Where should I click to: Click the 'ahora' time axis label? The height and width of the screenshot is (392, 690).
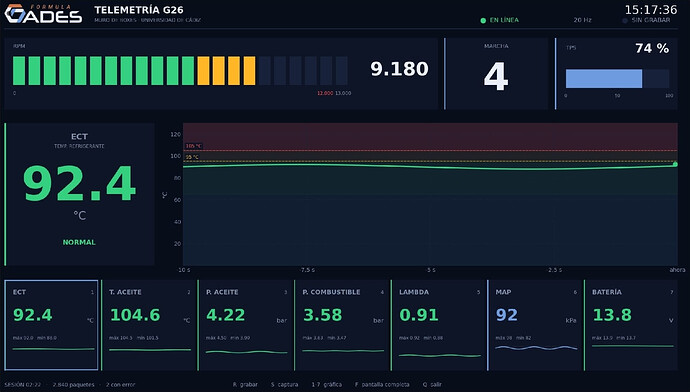(678, 270)
